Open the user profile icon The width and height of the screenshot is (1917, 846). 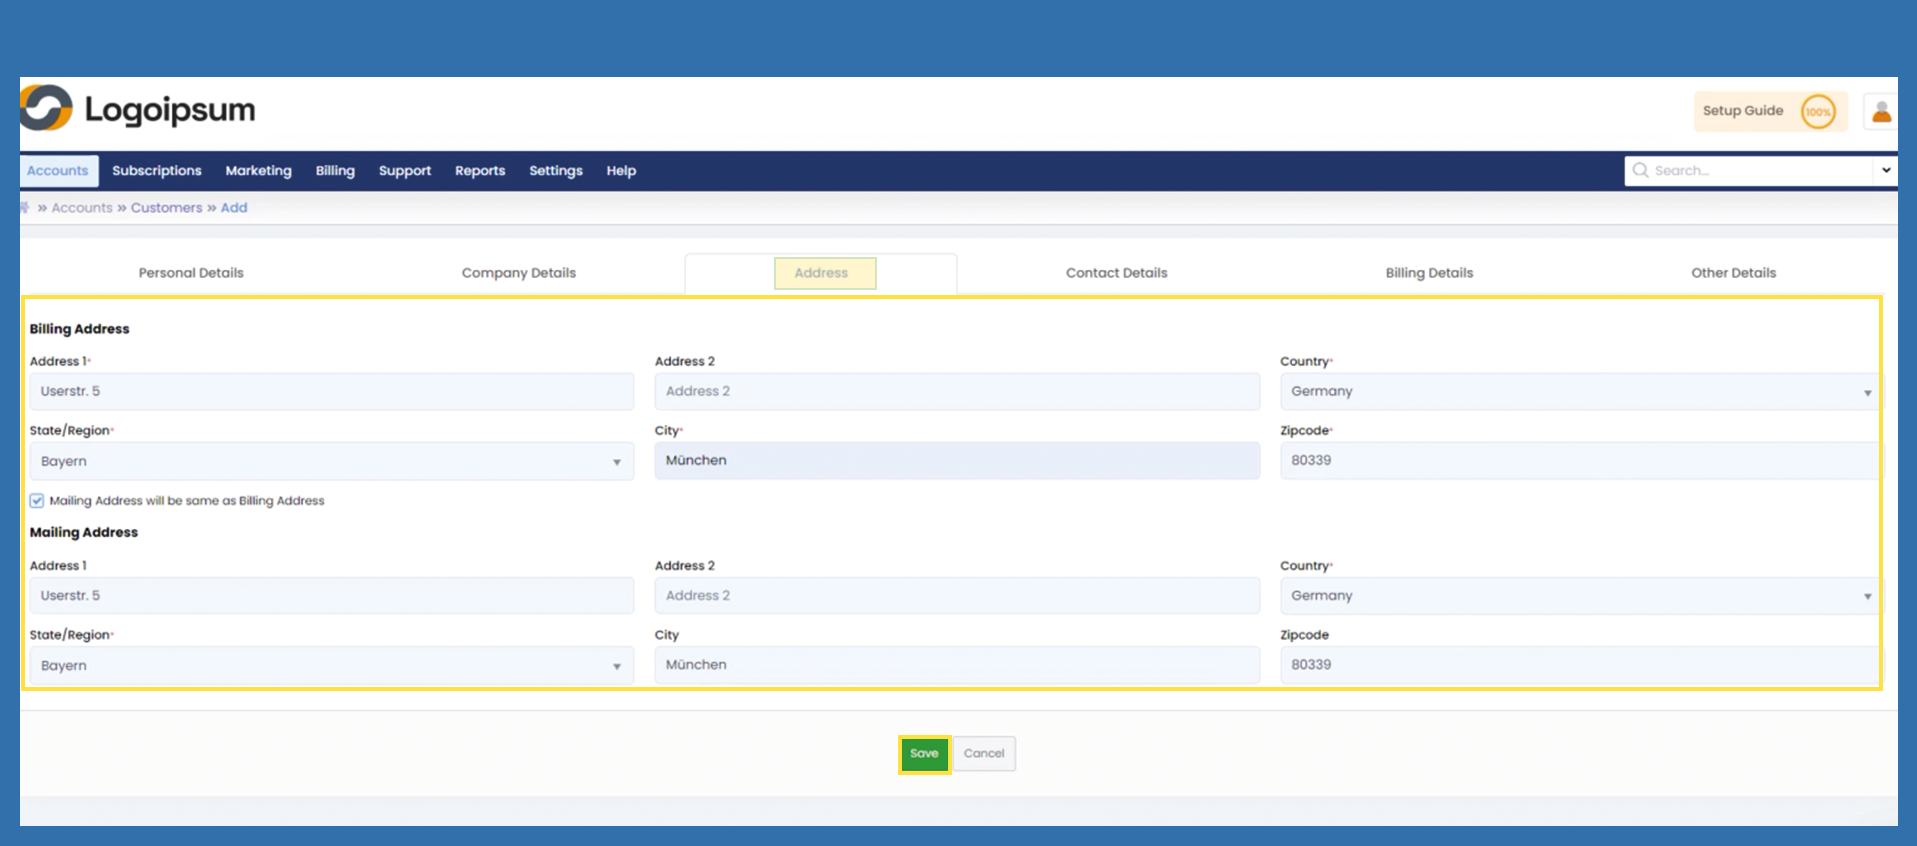(x=1881, y=112)
